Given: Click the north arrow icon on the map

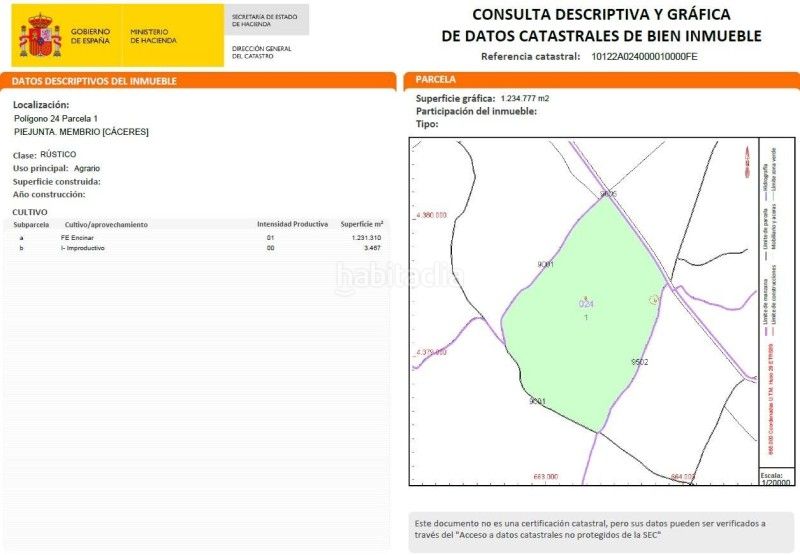Looking at the screenshot, I should tap(747, 162).
